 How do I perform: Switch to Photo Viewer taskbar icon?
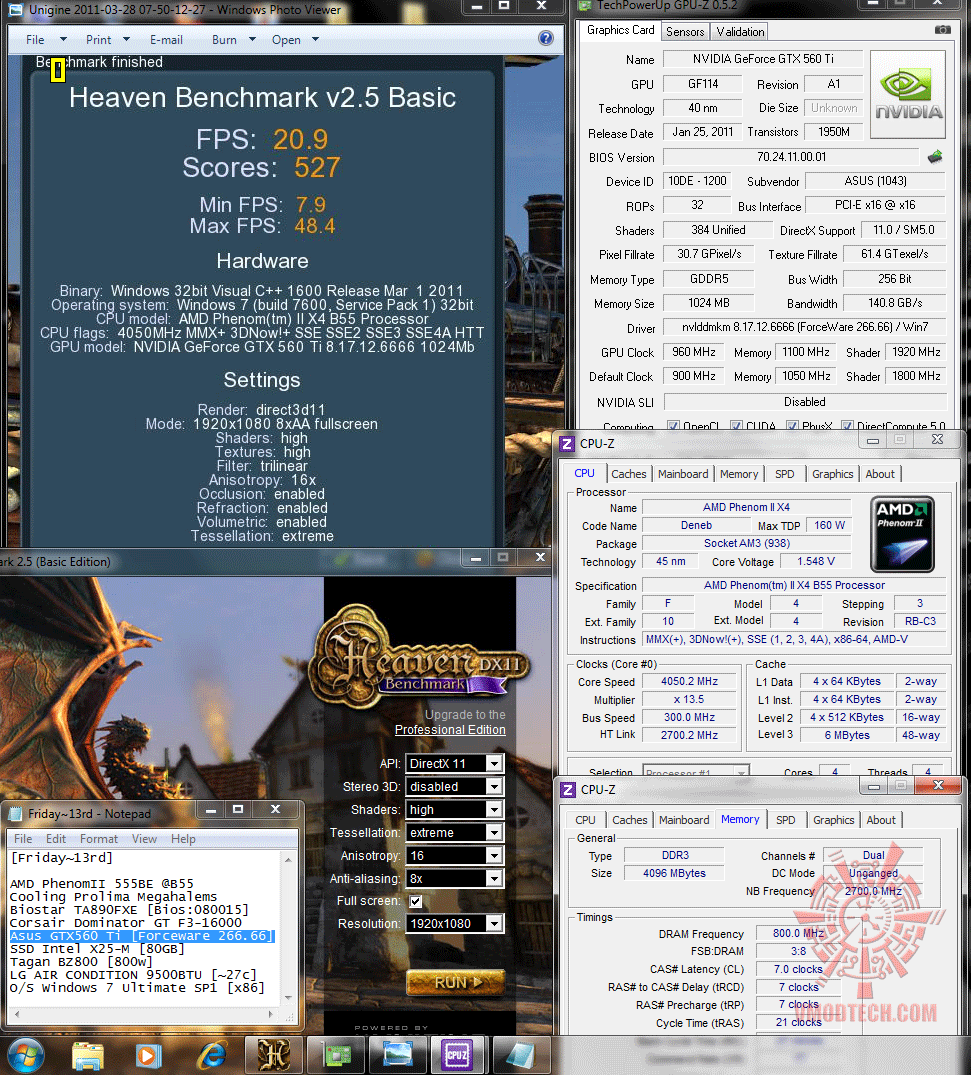[398, 1054]
